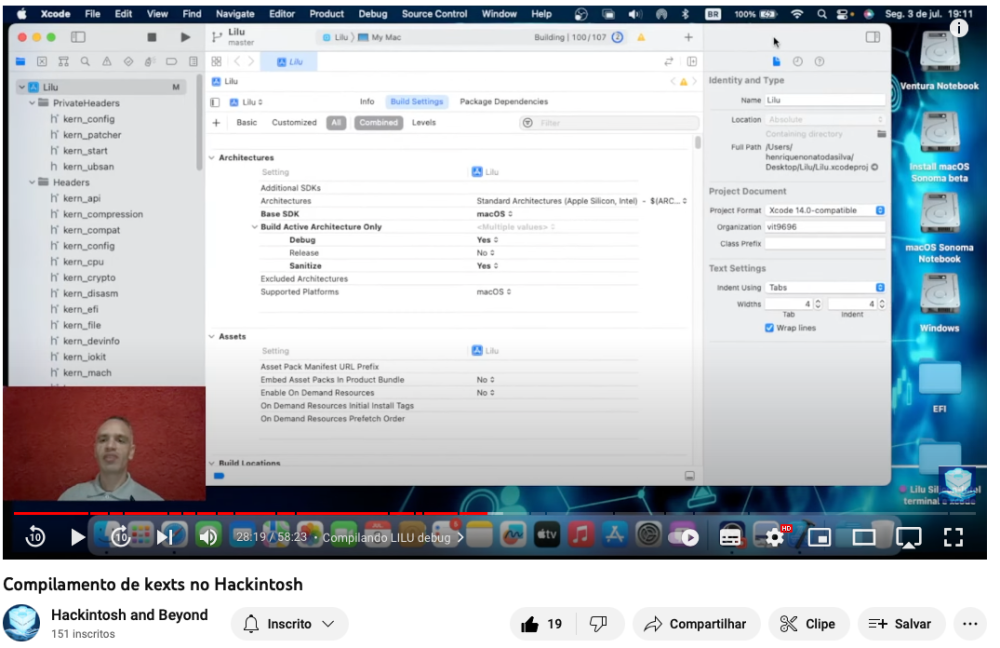The image size is (1000, 648).
Task: Open the source control navigator icon
Action: (41, 62)
